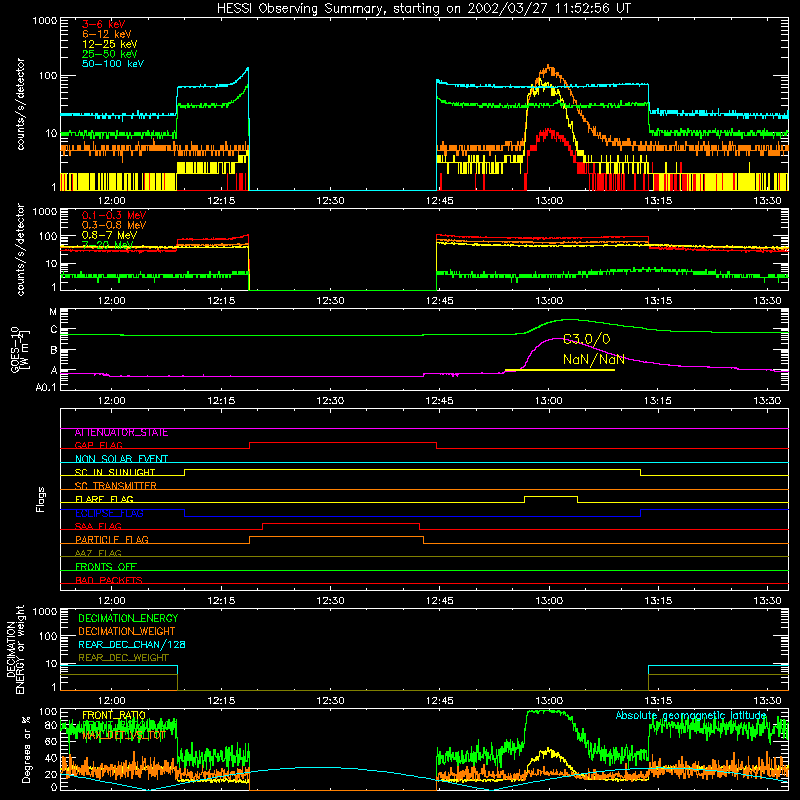
Task: Select the red 3-6 keV legend label
Action: [x=104, y=24]
